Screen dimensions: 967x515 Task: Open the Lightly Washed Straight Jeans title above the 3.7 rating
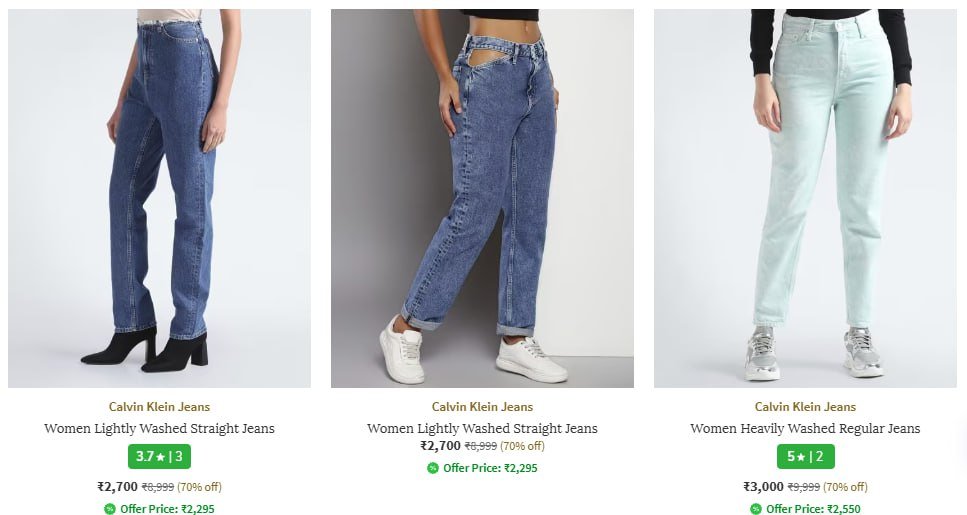click(159, 429)
